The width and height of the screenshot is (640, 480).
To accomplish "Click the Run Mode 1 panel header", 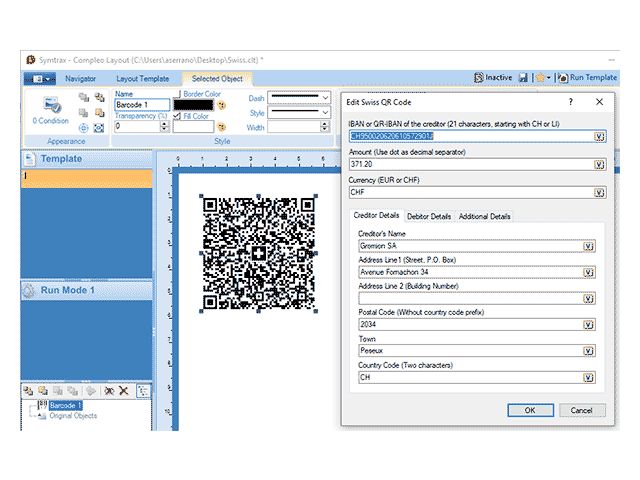I will coord(87,291).
